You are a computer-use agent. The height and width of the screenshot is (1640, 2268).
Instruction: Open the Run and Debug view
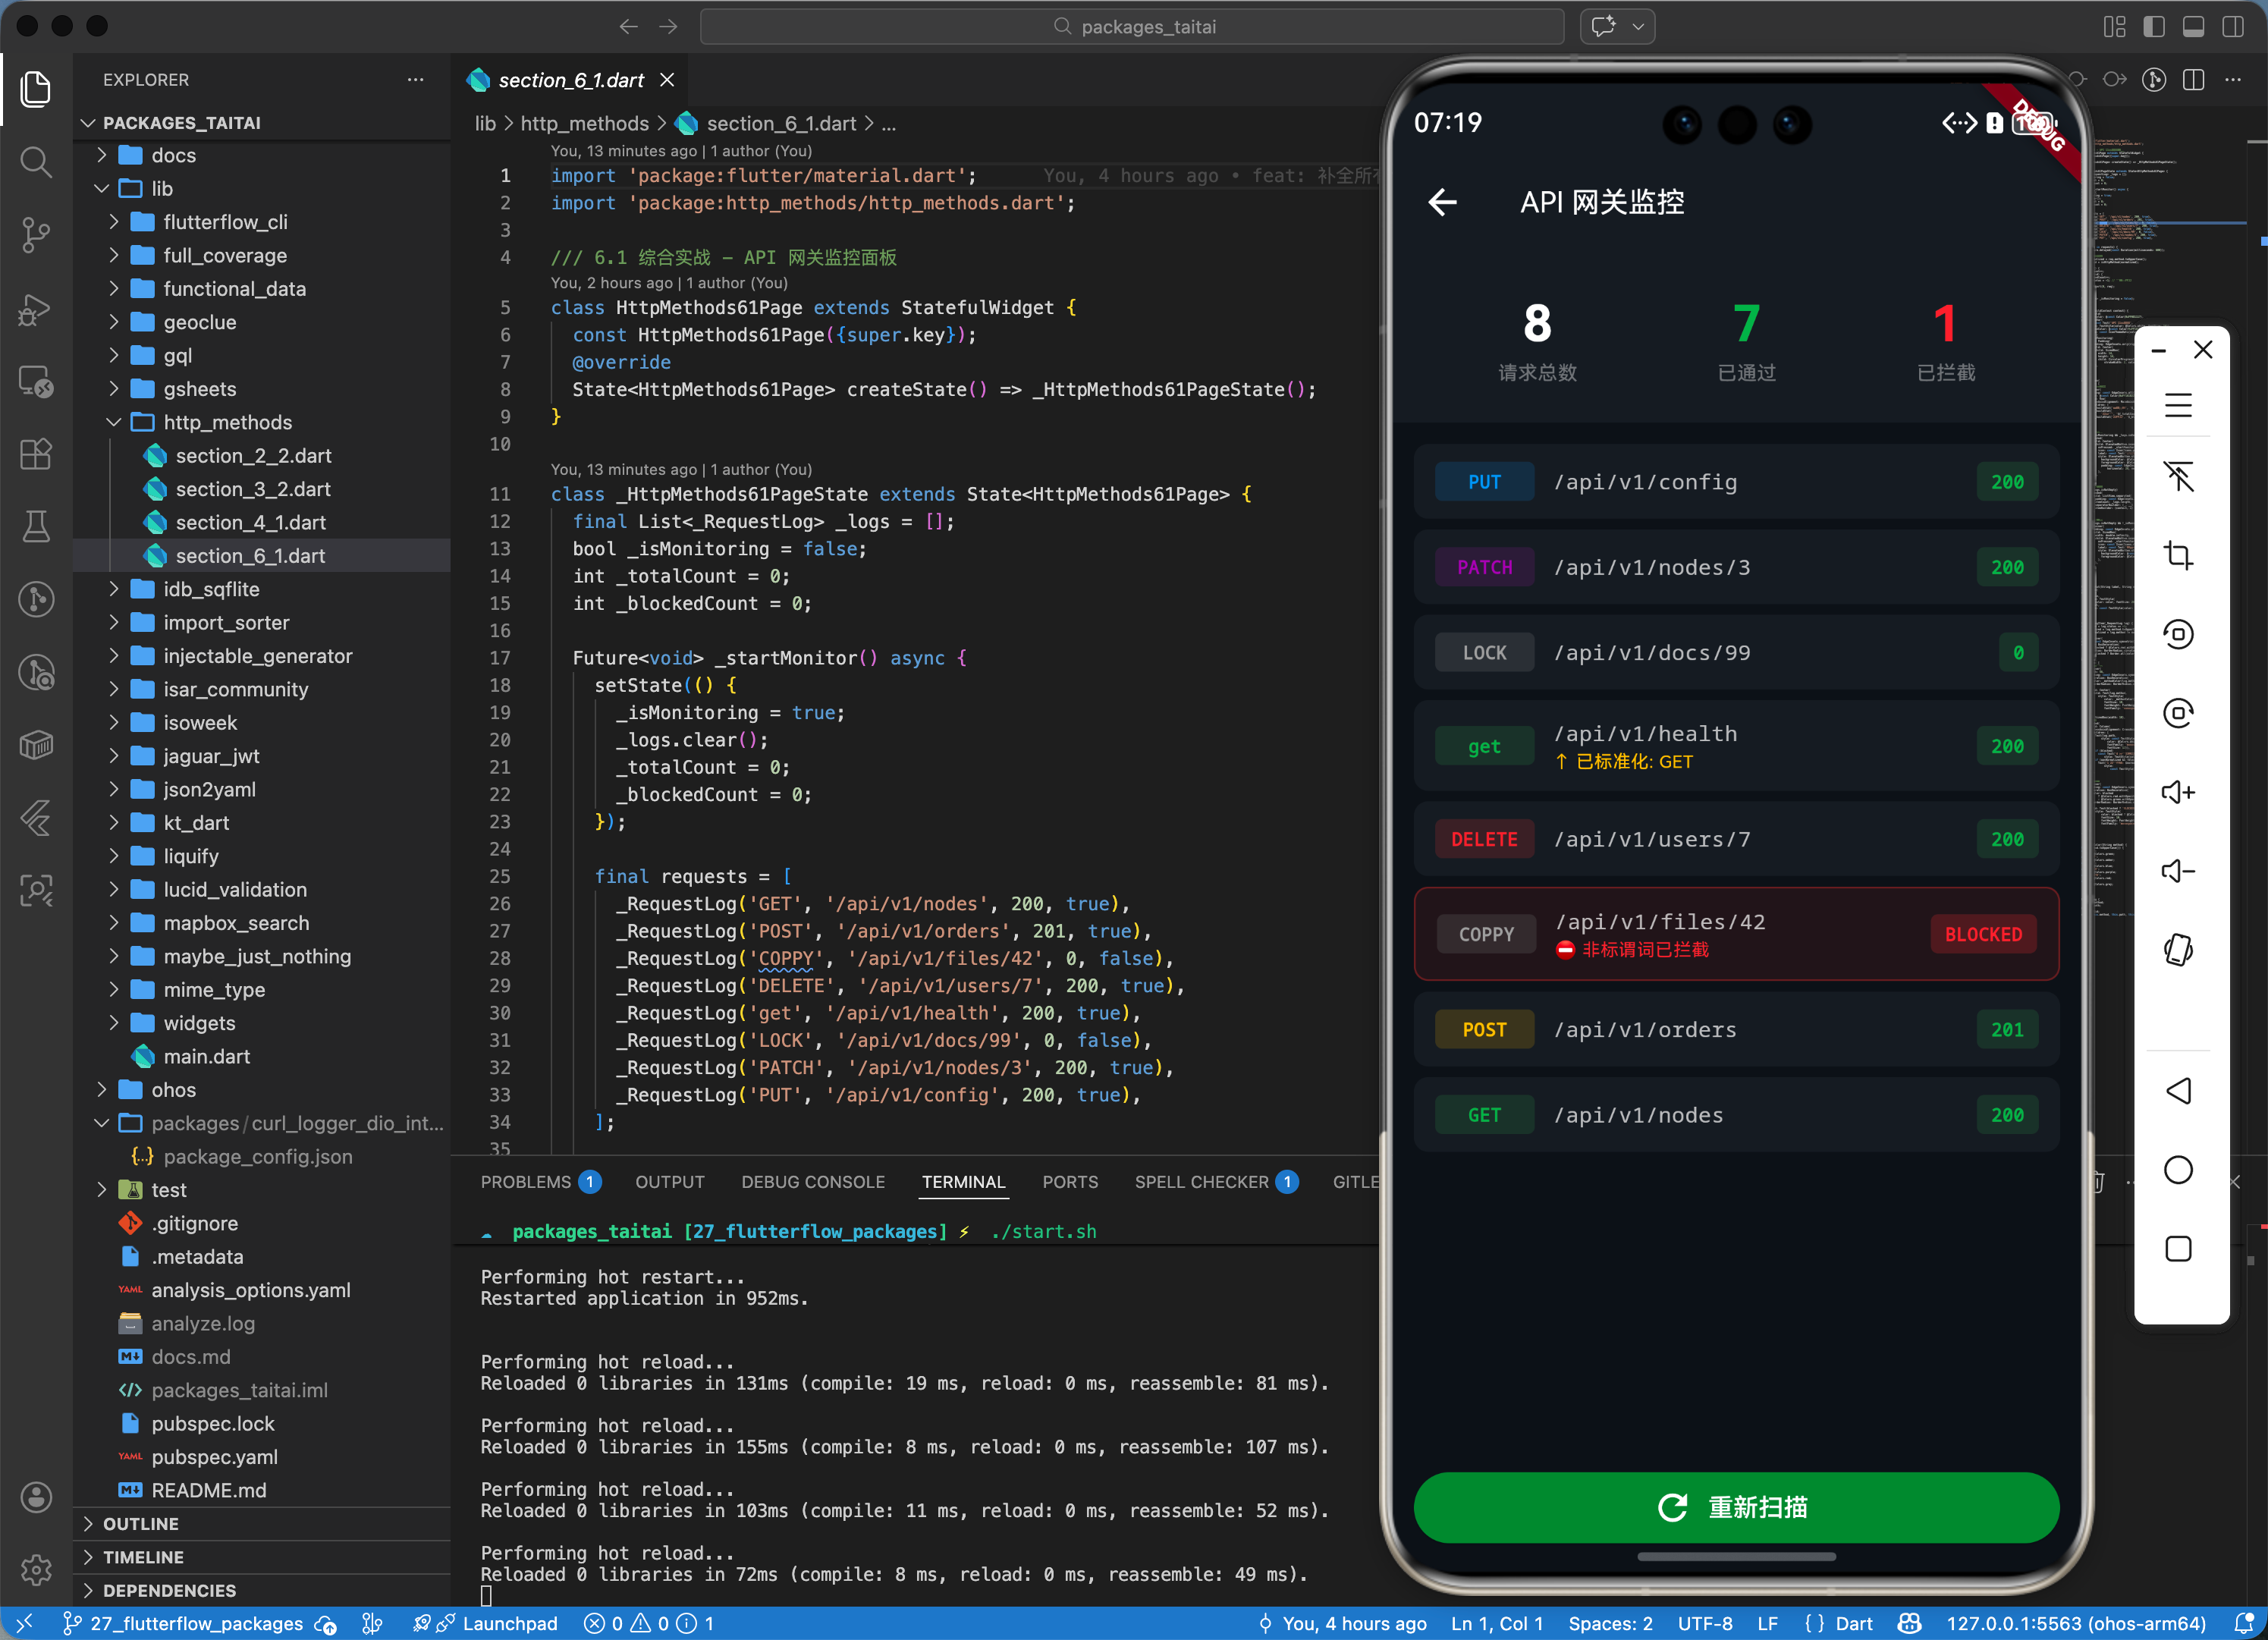coord(36,309)
